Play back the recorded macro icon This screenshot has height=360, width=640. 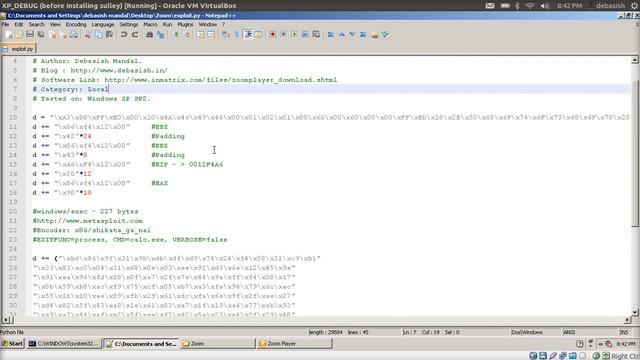(x=294, y=35)
